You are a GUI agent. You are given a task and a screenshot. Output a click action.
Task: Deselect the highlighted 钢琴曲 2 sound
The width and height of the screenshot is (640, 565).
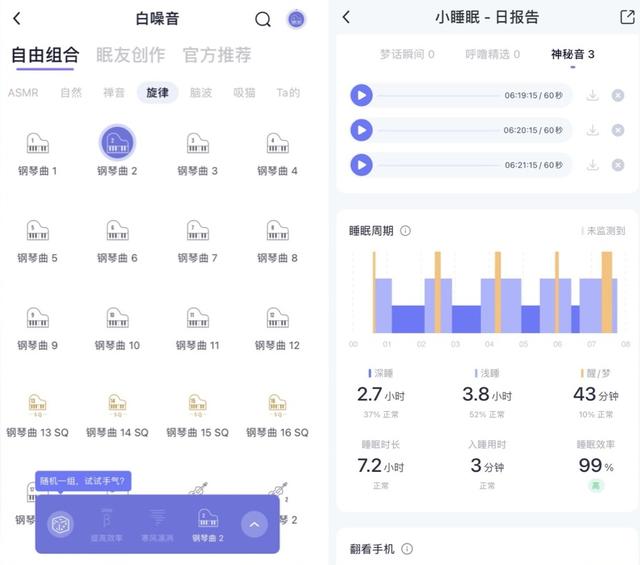coord(118,144)
